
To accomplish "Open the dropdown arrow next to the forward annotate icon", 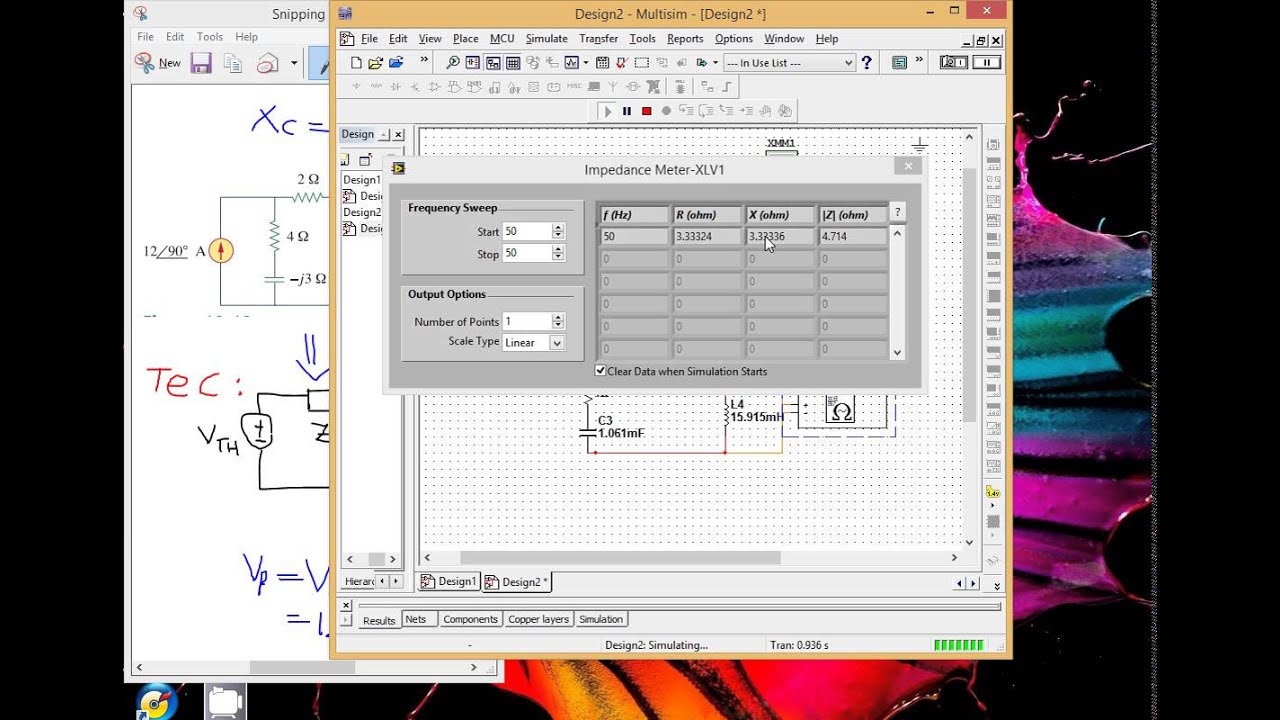I will click(x=715, y=63).
